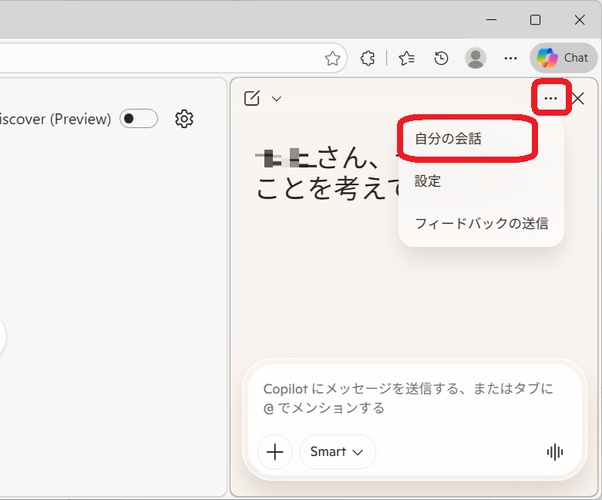Add page to favorites star in address bar
This screenshot has width=602, height=500.
332,58
